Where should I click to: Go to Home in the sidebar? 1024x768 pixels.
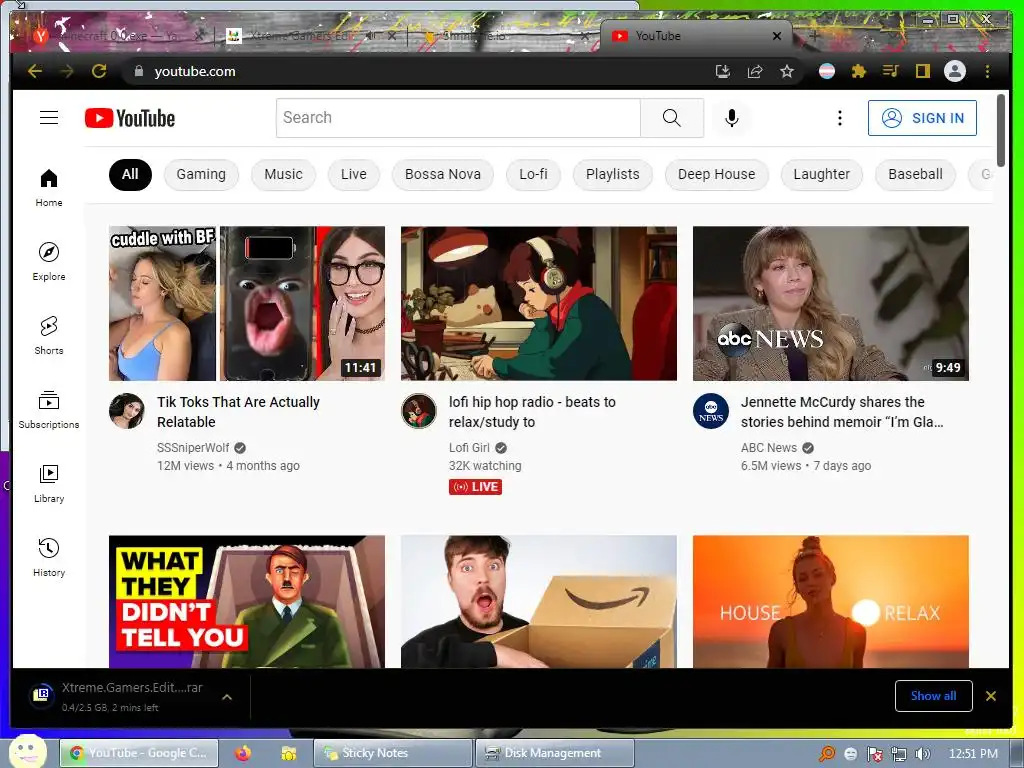(49, 188)
